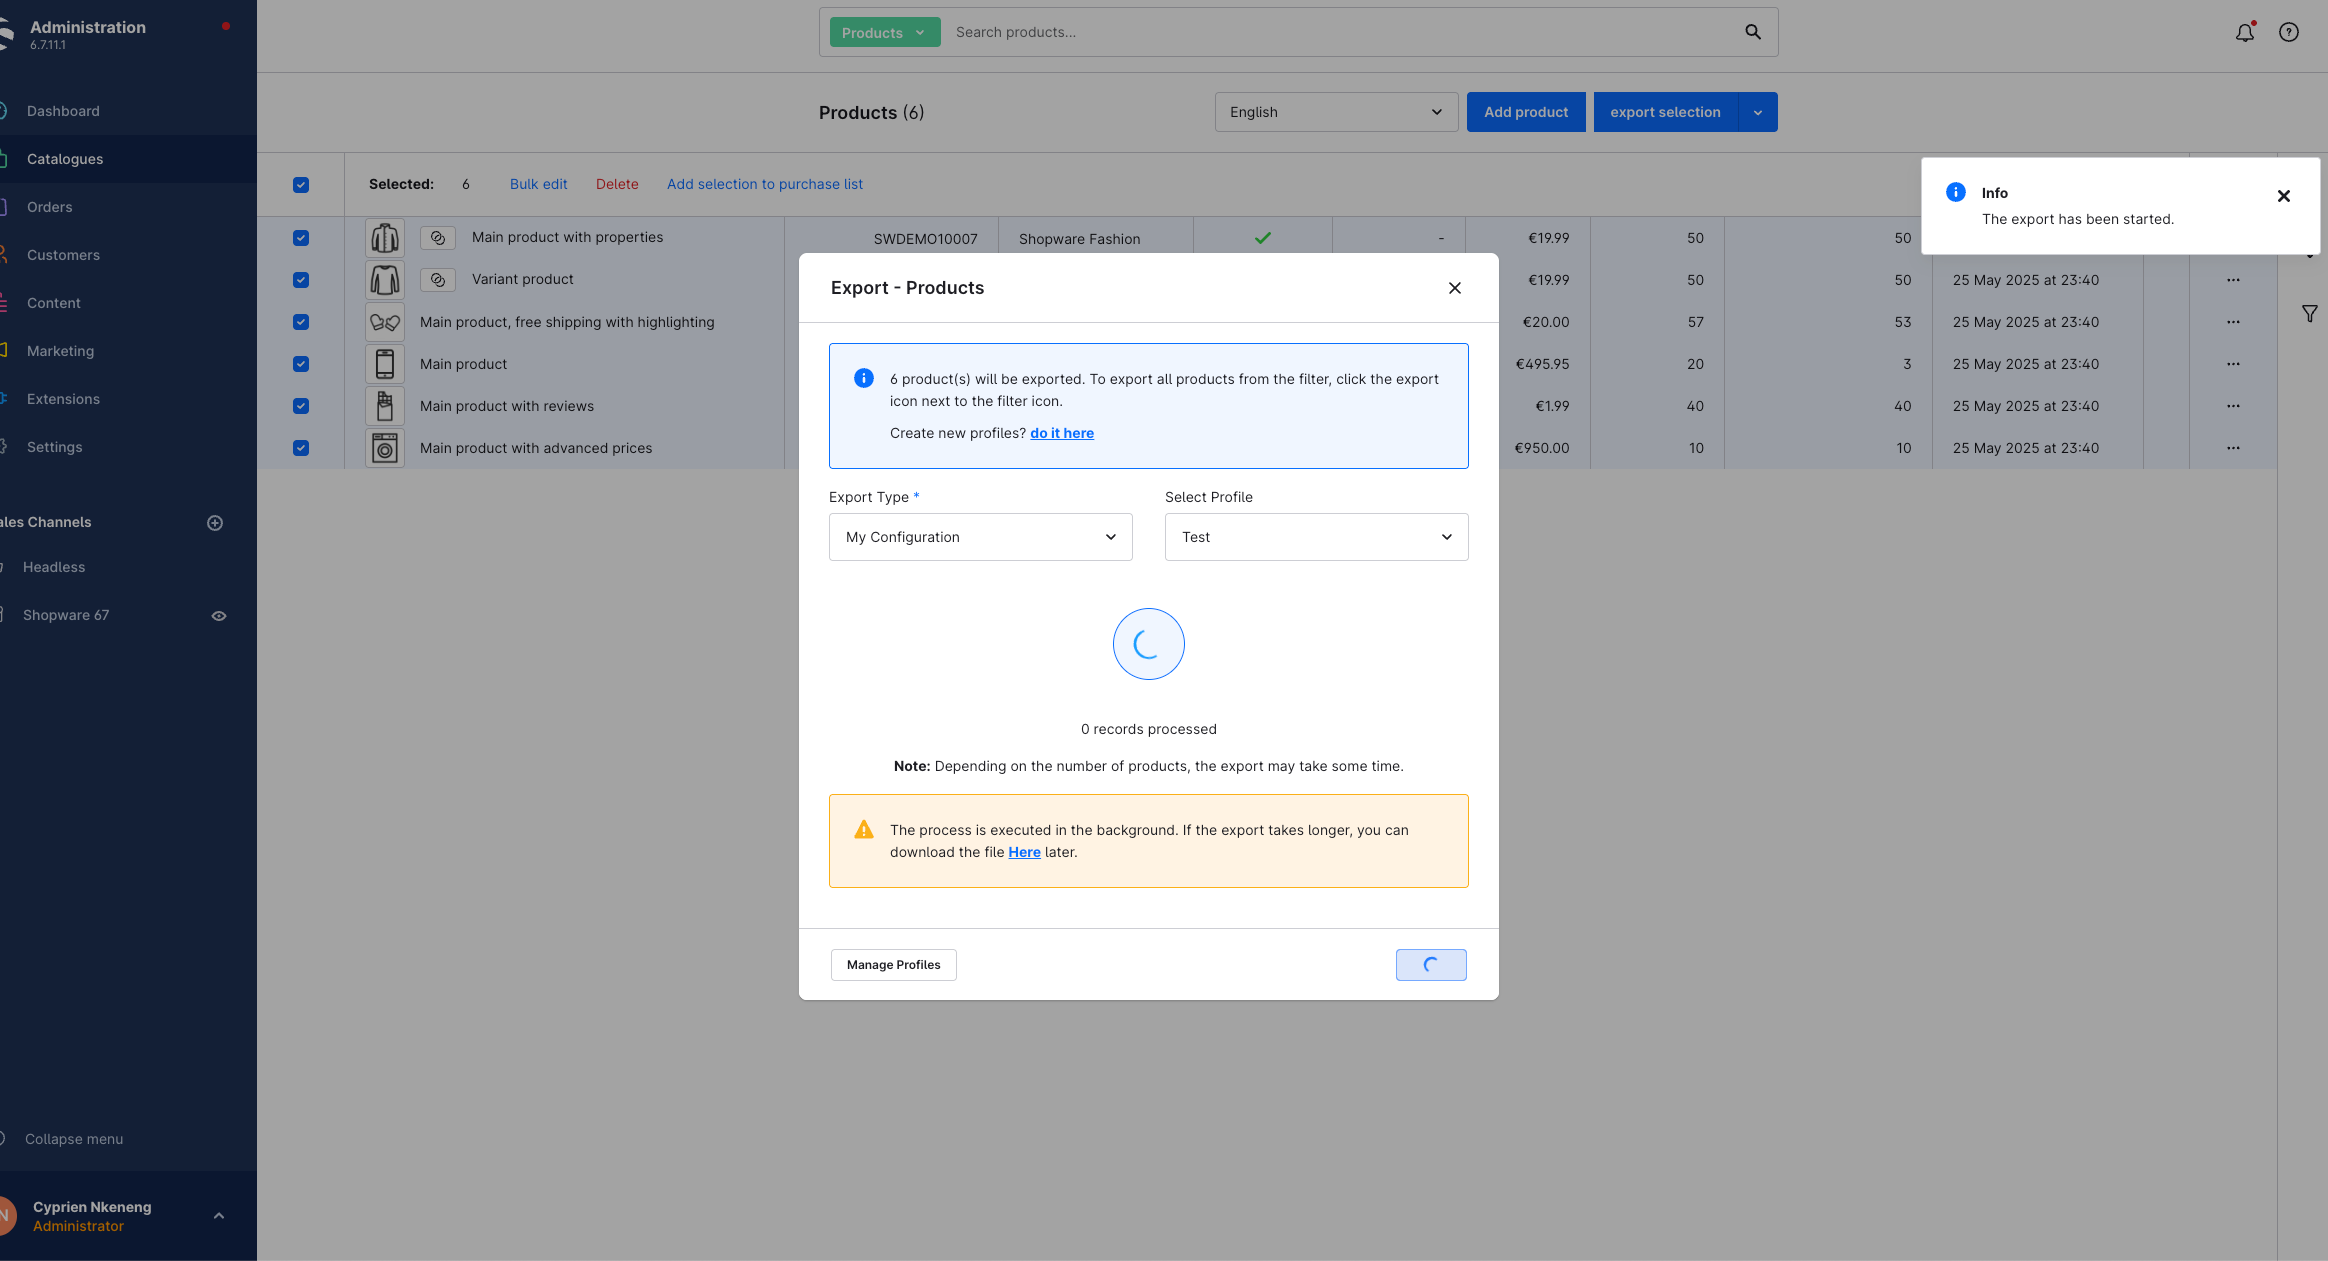Open the notifications bell icon
Screen dimensions: 2328x1261
coord(2245,32)
